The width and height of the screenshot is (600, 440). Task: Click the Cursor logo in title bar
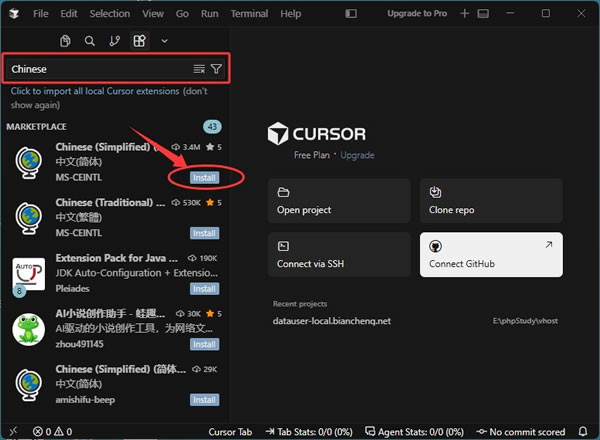(14, 14)
